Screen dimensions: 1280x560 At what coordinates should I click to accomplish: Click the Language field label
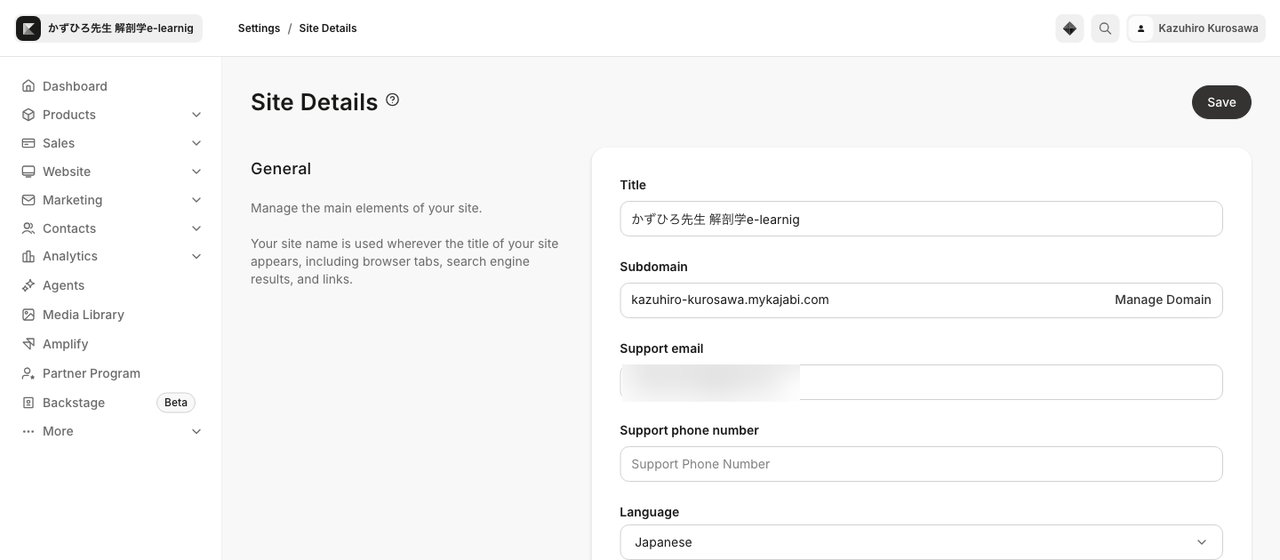649,512
